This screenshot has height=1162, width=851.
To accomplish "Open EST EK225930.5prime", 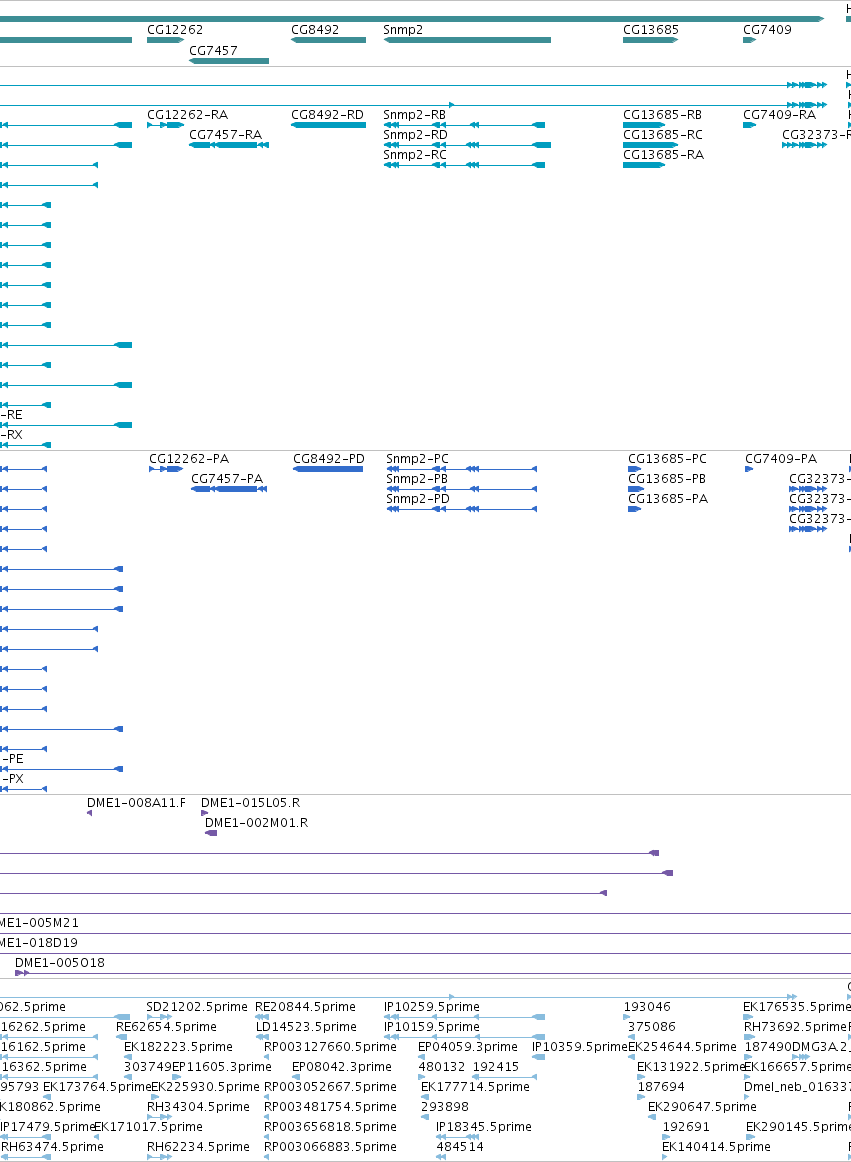I will 205,1087.
